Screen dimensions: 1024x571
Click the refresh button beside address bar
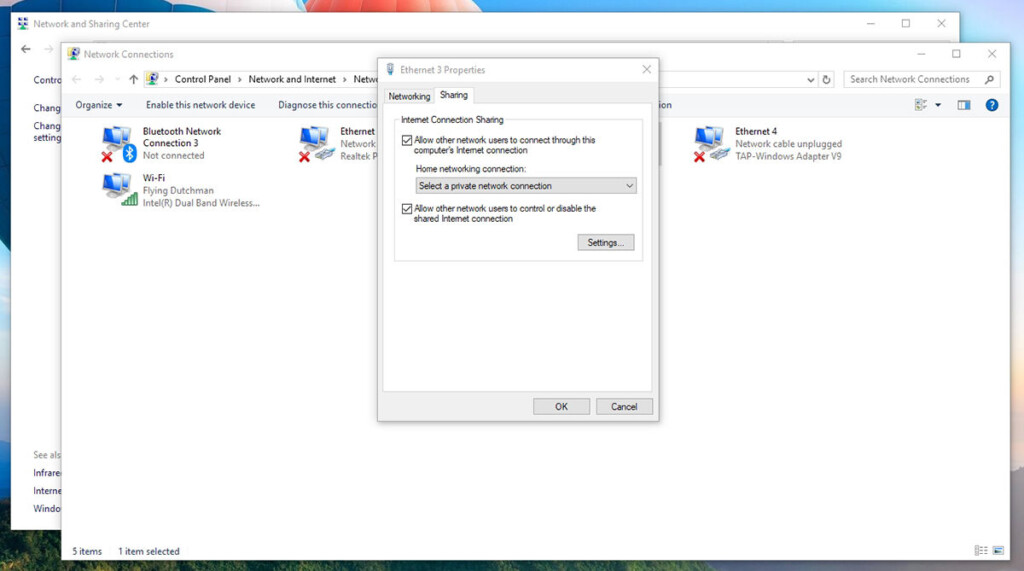point(826,80)
